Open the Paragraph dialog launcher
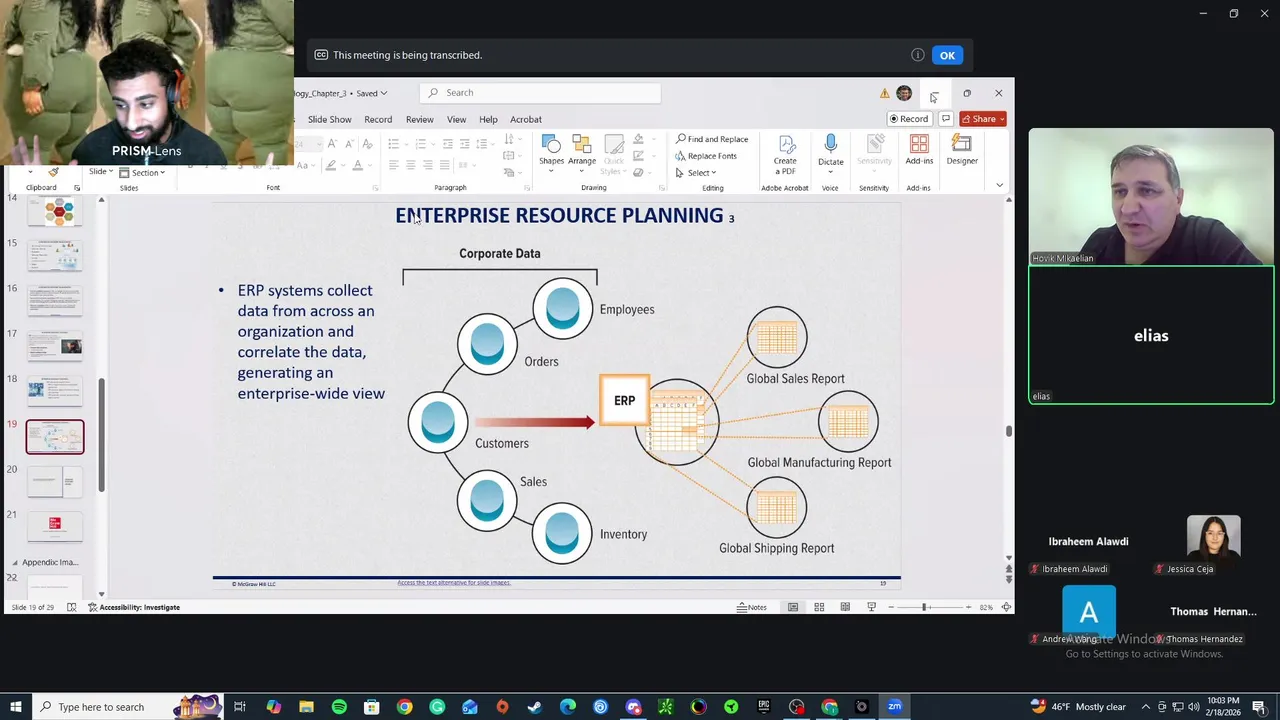 526,188
